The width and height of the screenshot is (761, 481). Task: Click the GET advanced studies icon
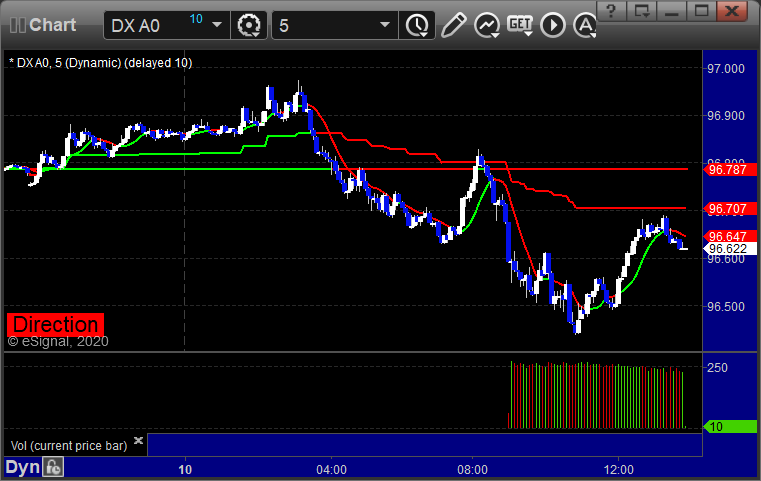click(520, 25)
